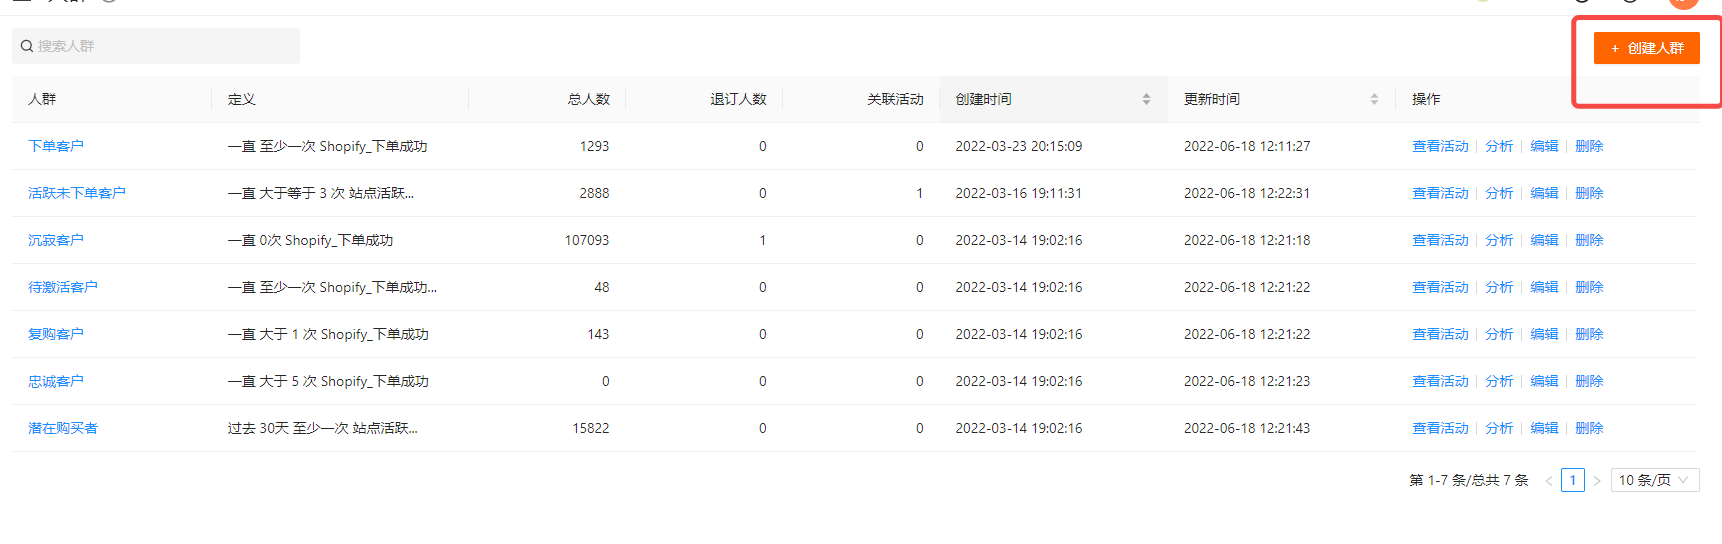The image size is (1722, 544).
Task: Click the previous page arrow
Action: coord(1549,481)
